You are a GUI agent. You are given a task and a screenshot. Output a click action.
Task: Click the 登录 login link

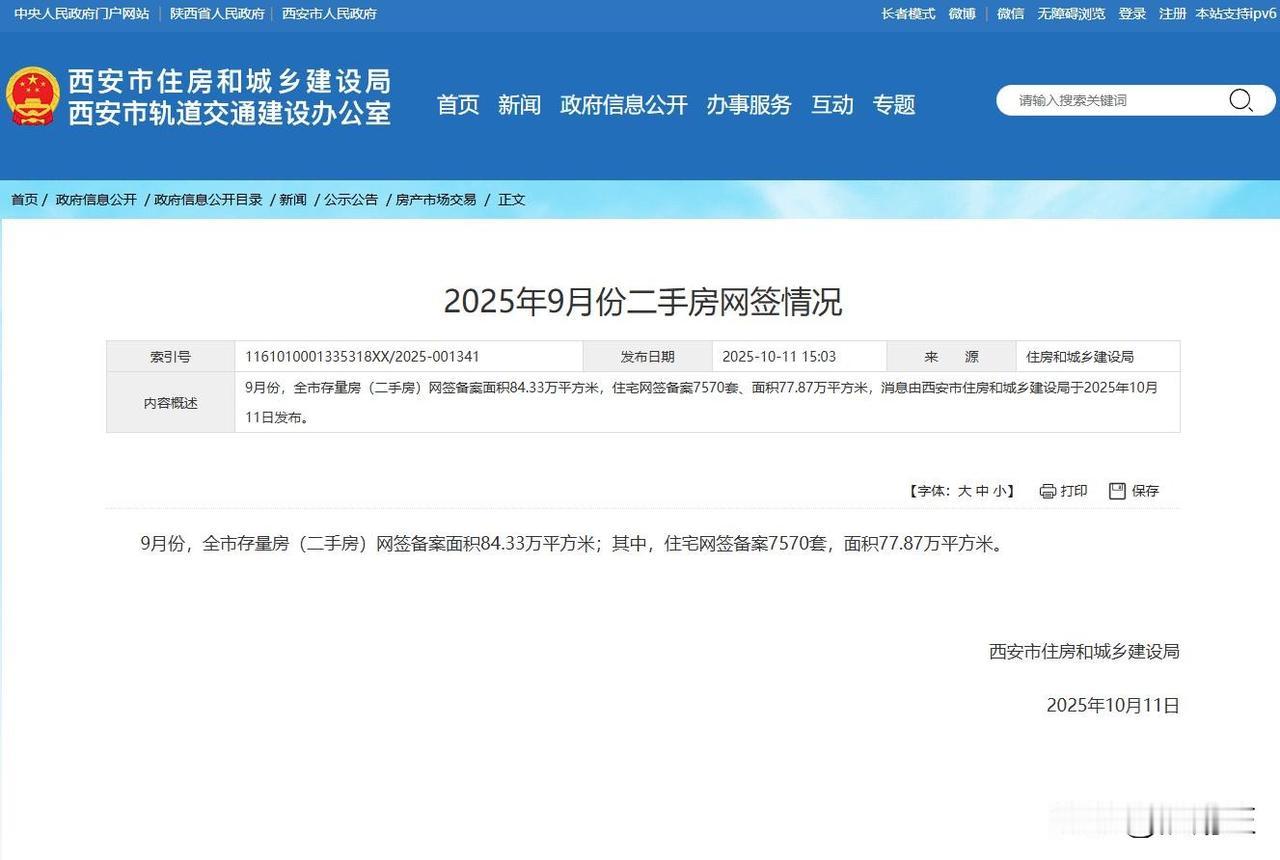[x=1132, y=14]
